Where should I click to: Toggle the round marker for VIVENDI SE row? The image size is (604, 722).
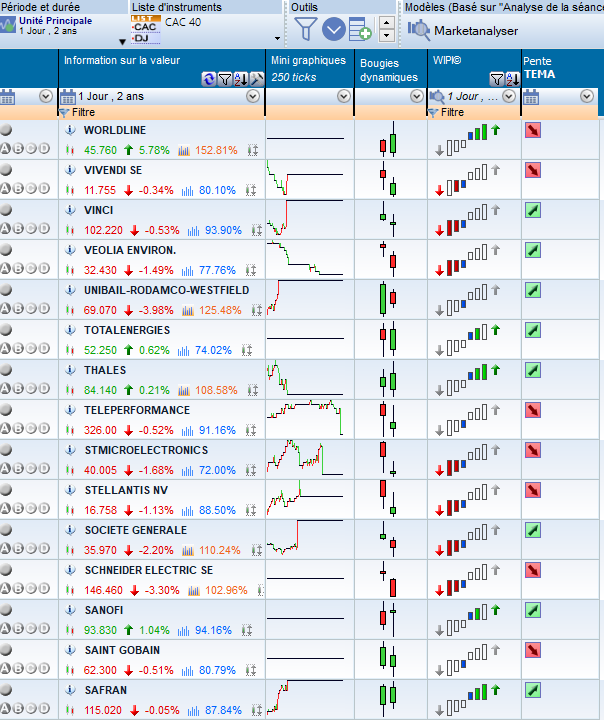click(x=6, y=170)
